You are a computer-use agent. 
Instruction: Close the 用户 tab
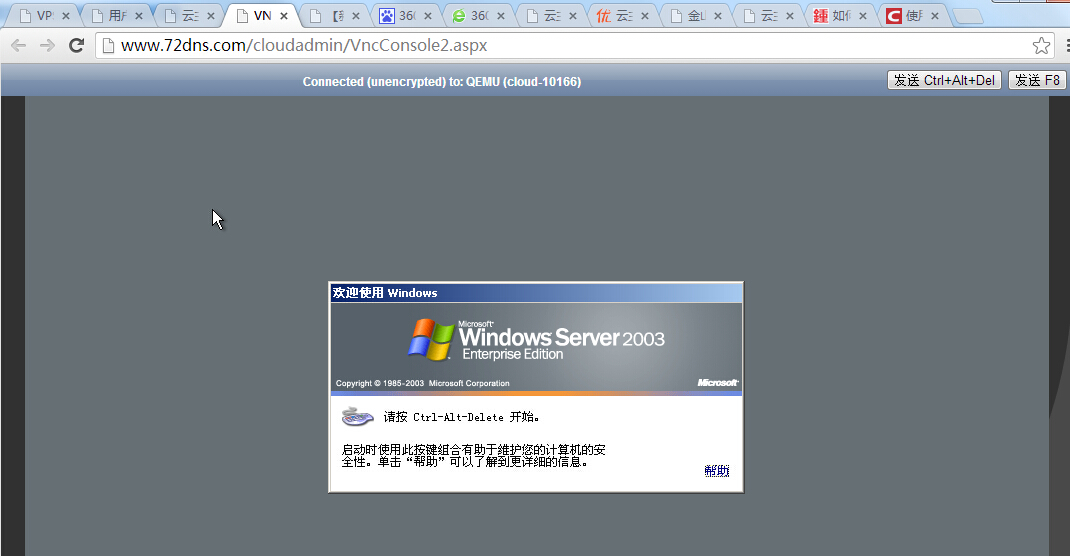click(x=139, y=16)
